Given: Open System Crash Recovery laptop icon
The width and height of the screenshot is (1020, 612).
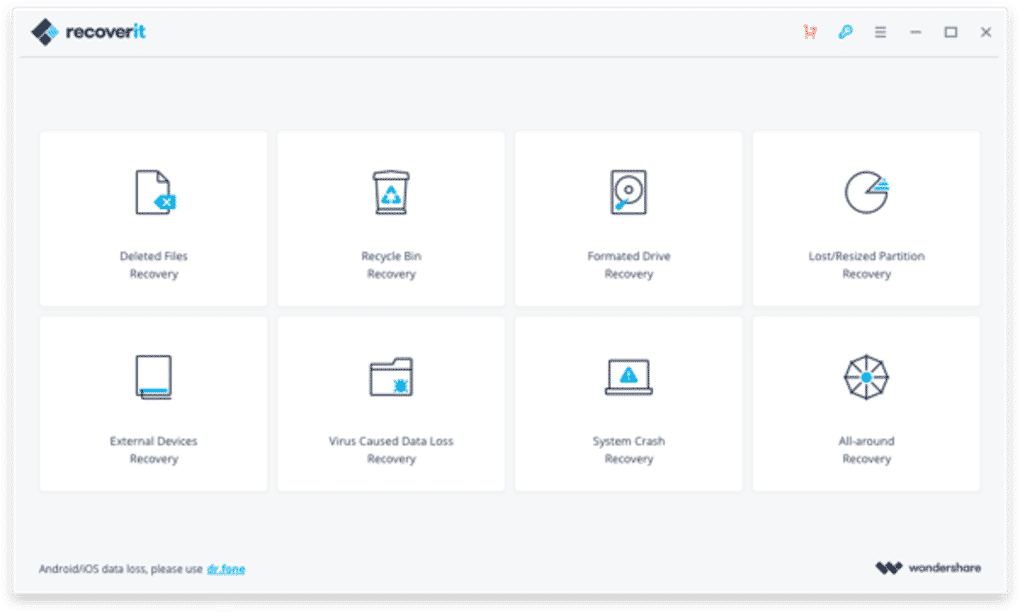Looking at the screenshot, I should [x=628, y=377].
